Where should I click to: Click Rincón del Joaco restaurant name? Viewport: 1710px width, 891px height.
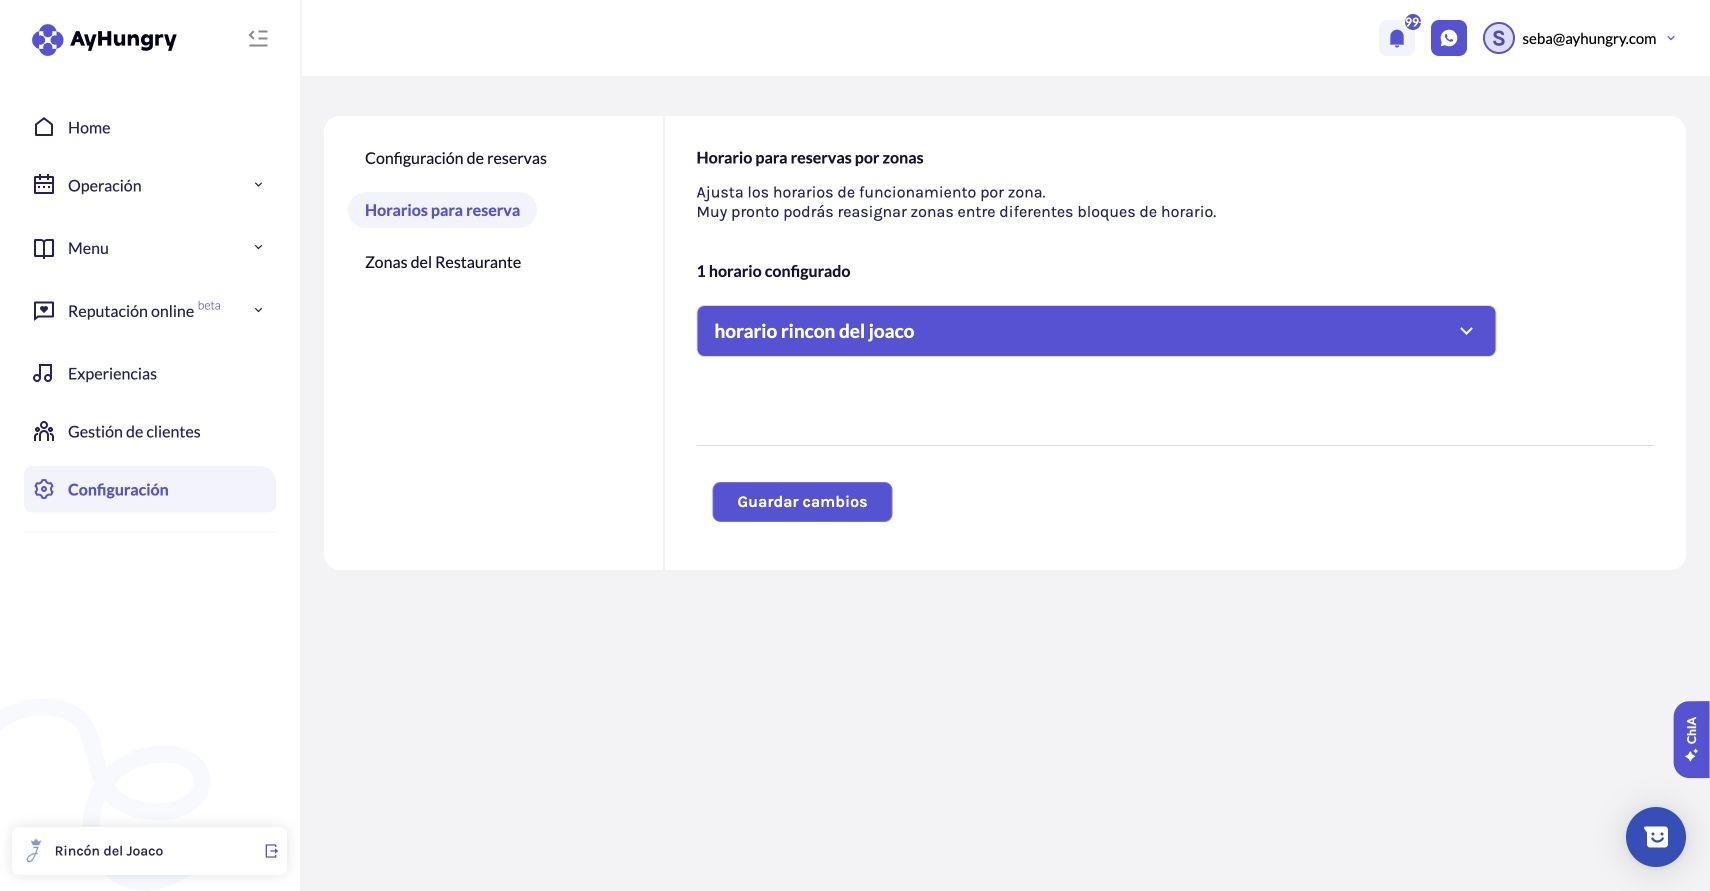point(109,851)
